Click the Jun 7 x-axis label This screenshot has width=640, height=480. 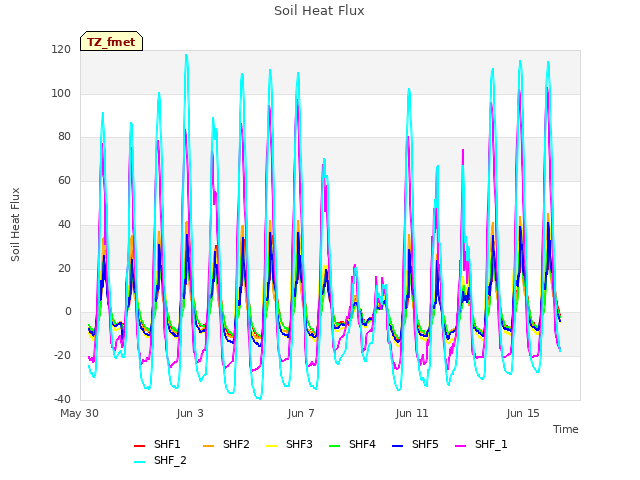[x=301, y=413]
